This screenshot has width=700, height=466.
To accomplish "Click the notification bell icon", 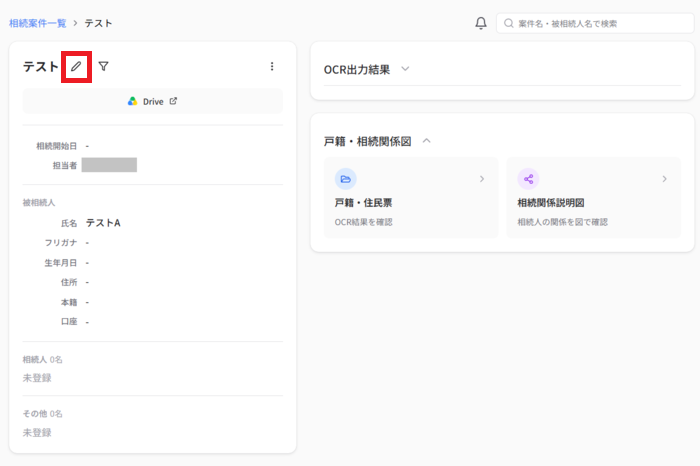I will (481, 23).
